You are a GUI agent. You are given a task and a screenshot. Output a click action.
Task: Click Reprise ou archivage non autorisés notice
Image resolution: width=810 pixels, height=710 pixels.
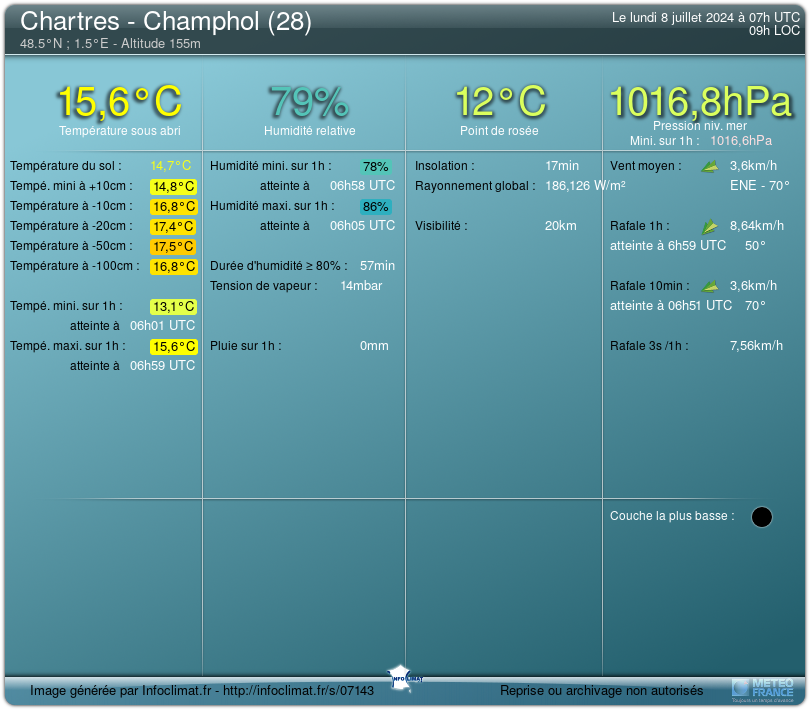(x=601, y=690)
